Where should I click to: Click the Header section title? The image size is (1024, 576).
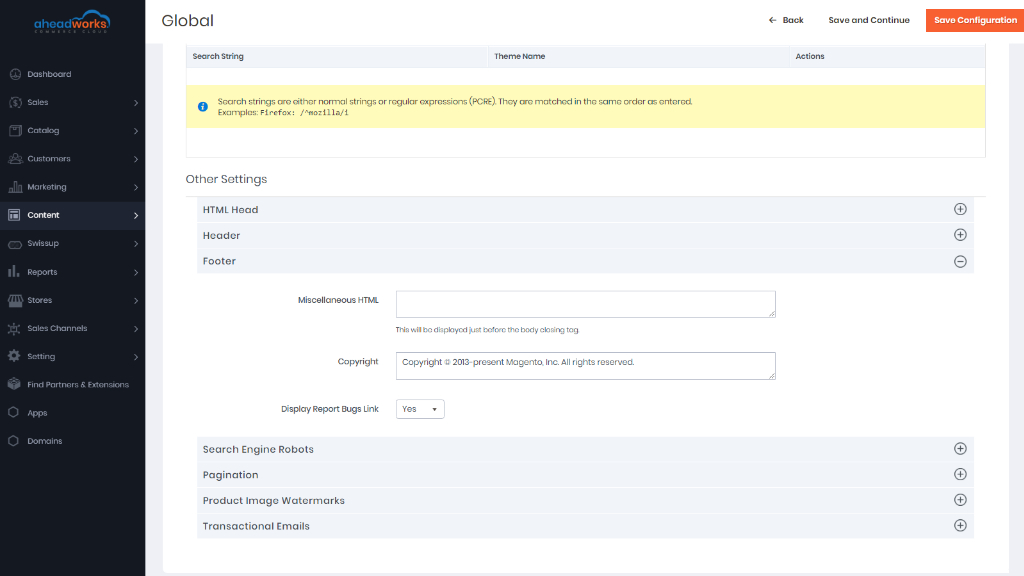(221, 235)
